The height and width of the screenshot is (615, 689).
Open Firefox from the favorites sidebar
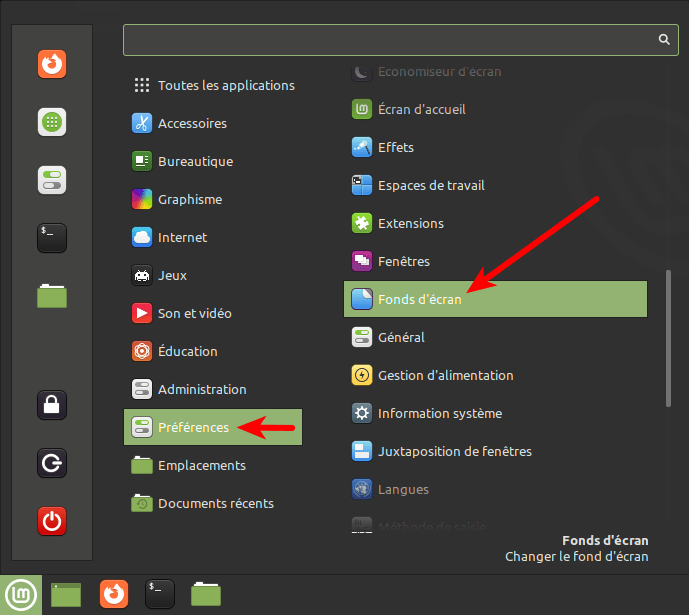pos(52,65)
